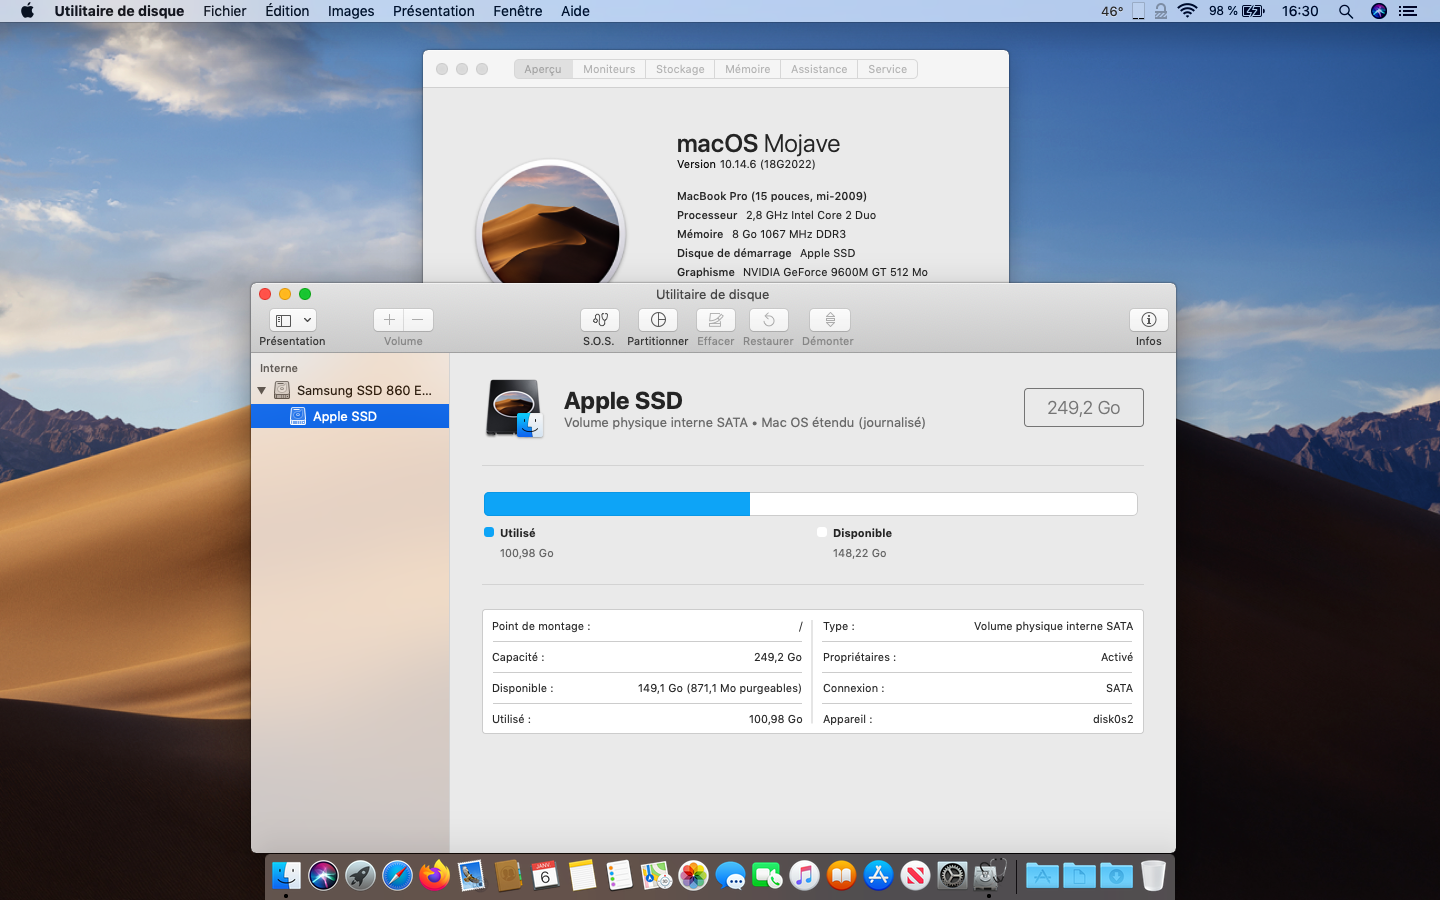Select the Apple SSD volume in sidebar

click(x=344, y=416)
